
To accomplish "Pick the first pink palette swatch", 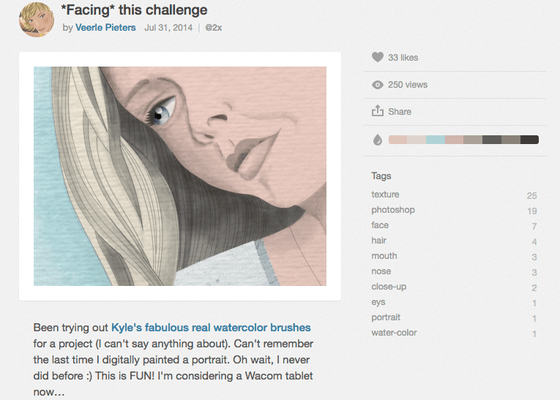I will click(398, 140).
